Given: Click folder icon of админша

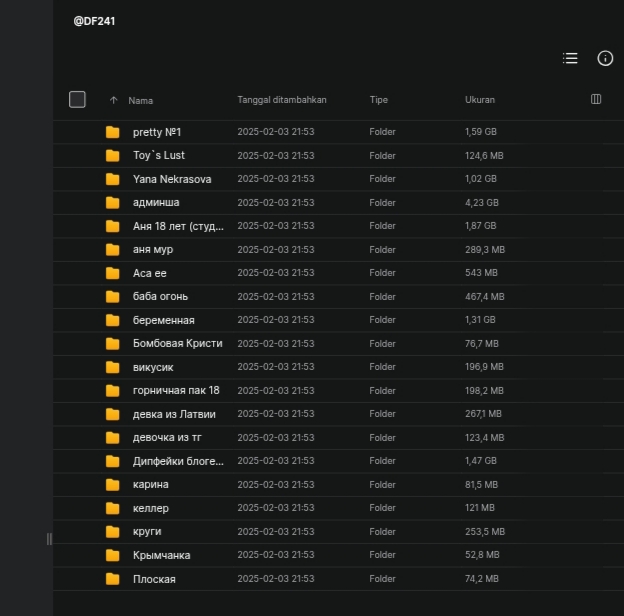Looking at the screenshot, I should click(113, 203).
